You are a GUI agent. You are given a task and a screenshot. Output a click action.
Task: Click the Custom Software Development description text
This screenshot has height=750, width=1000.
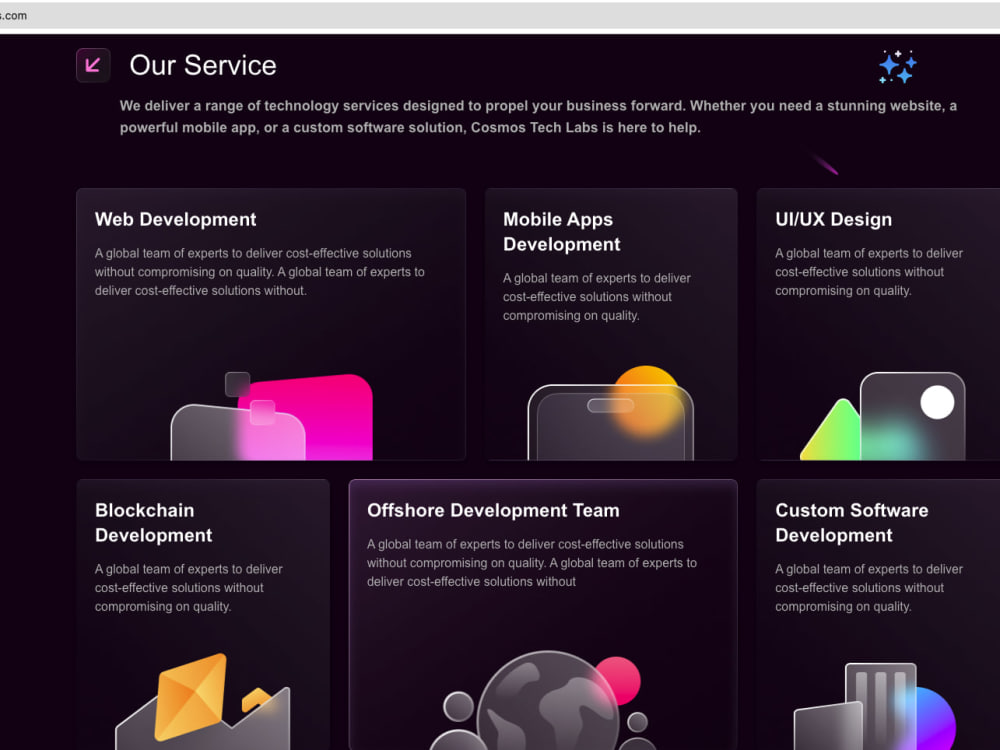coord(869,587)
